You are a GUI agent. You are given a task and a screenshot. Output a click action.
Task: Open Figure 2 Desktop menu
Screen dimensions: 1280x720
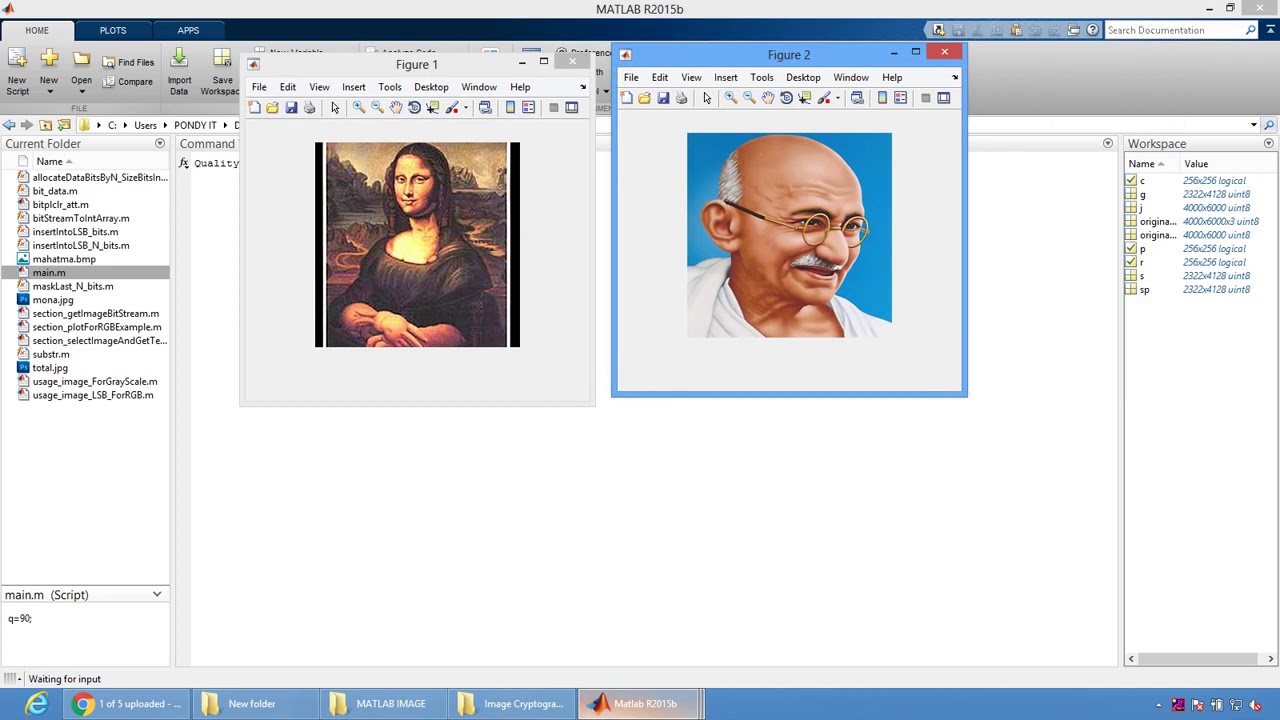coord(803,77)
